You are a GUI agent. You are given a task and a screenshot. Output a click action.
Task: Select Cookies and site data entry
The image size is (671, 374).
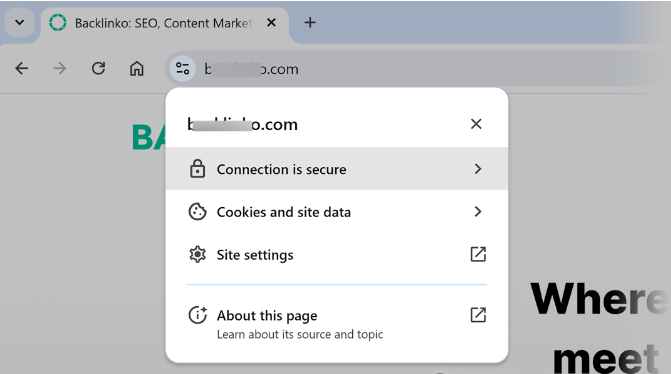coord(337,212)
